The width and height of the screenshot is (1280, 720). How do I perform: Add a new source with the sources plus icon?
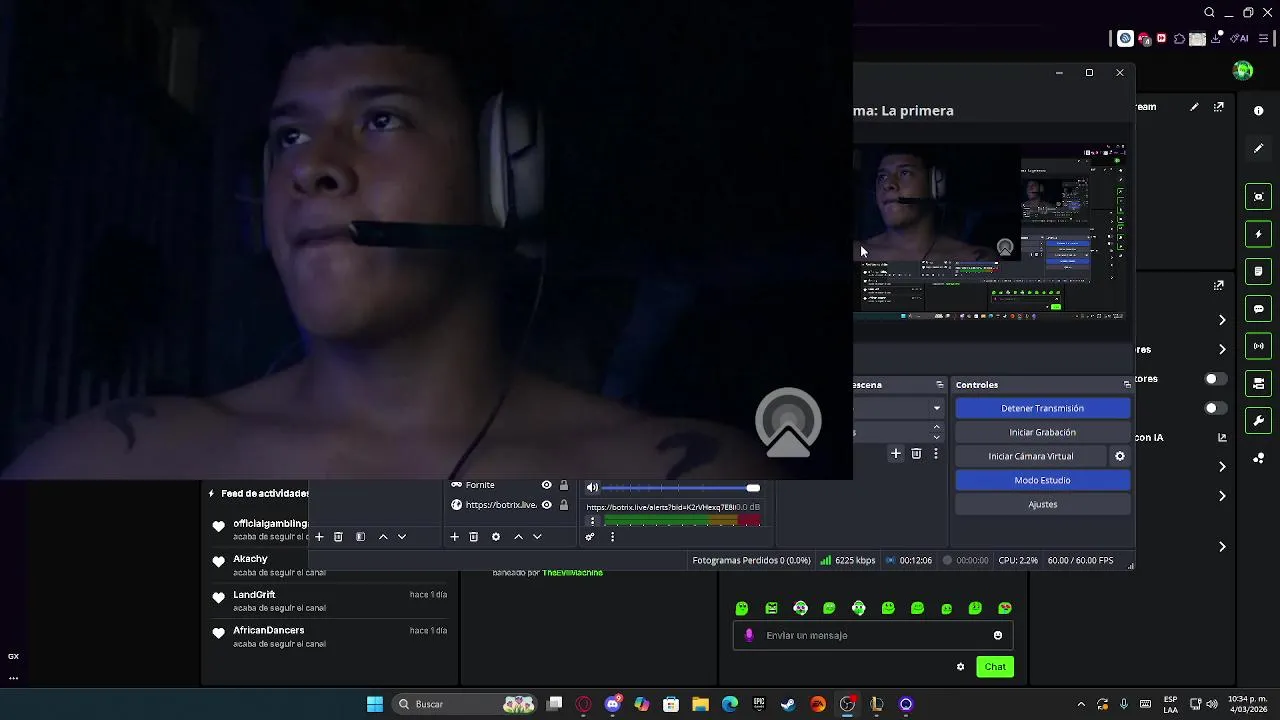tap(454, 537)
